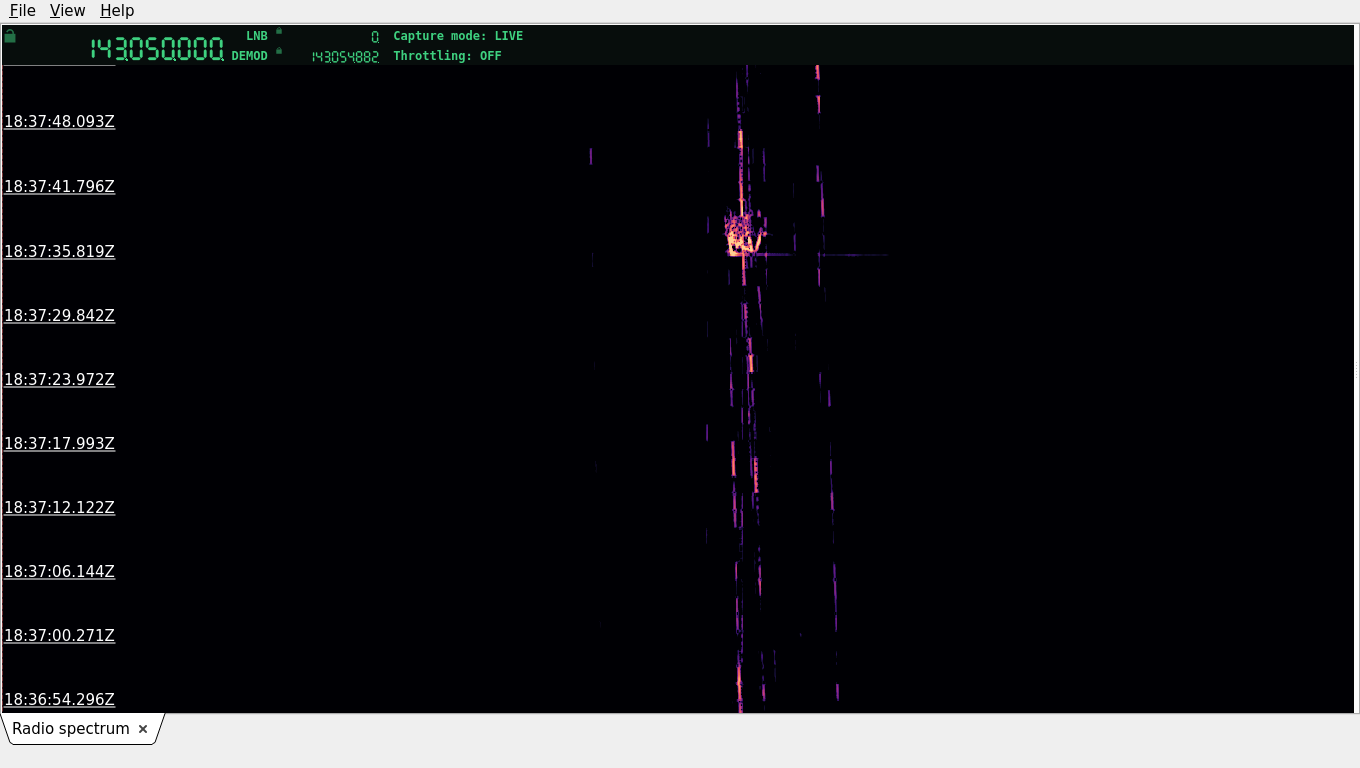Click the Capture mode: LIVE status

(x=458, y=36)
